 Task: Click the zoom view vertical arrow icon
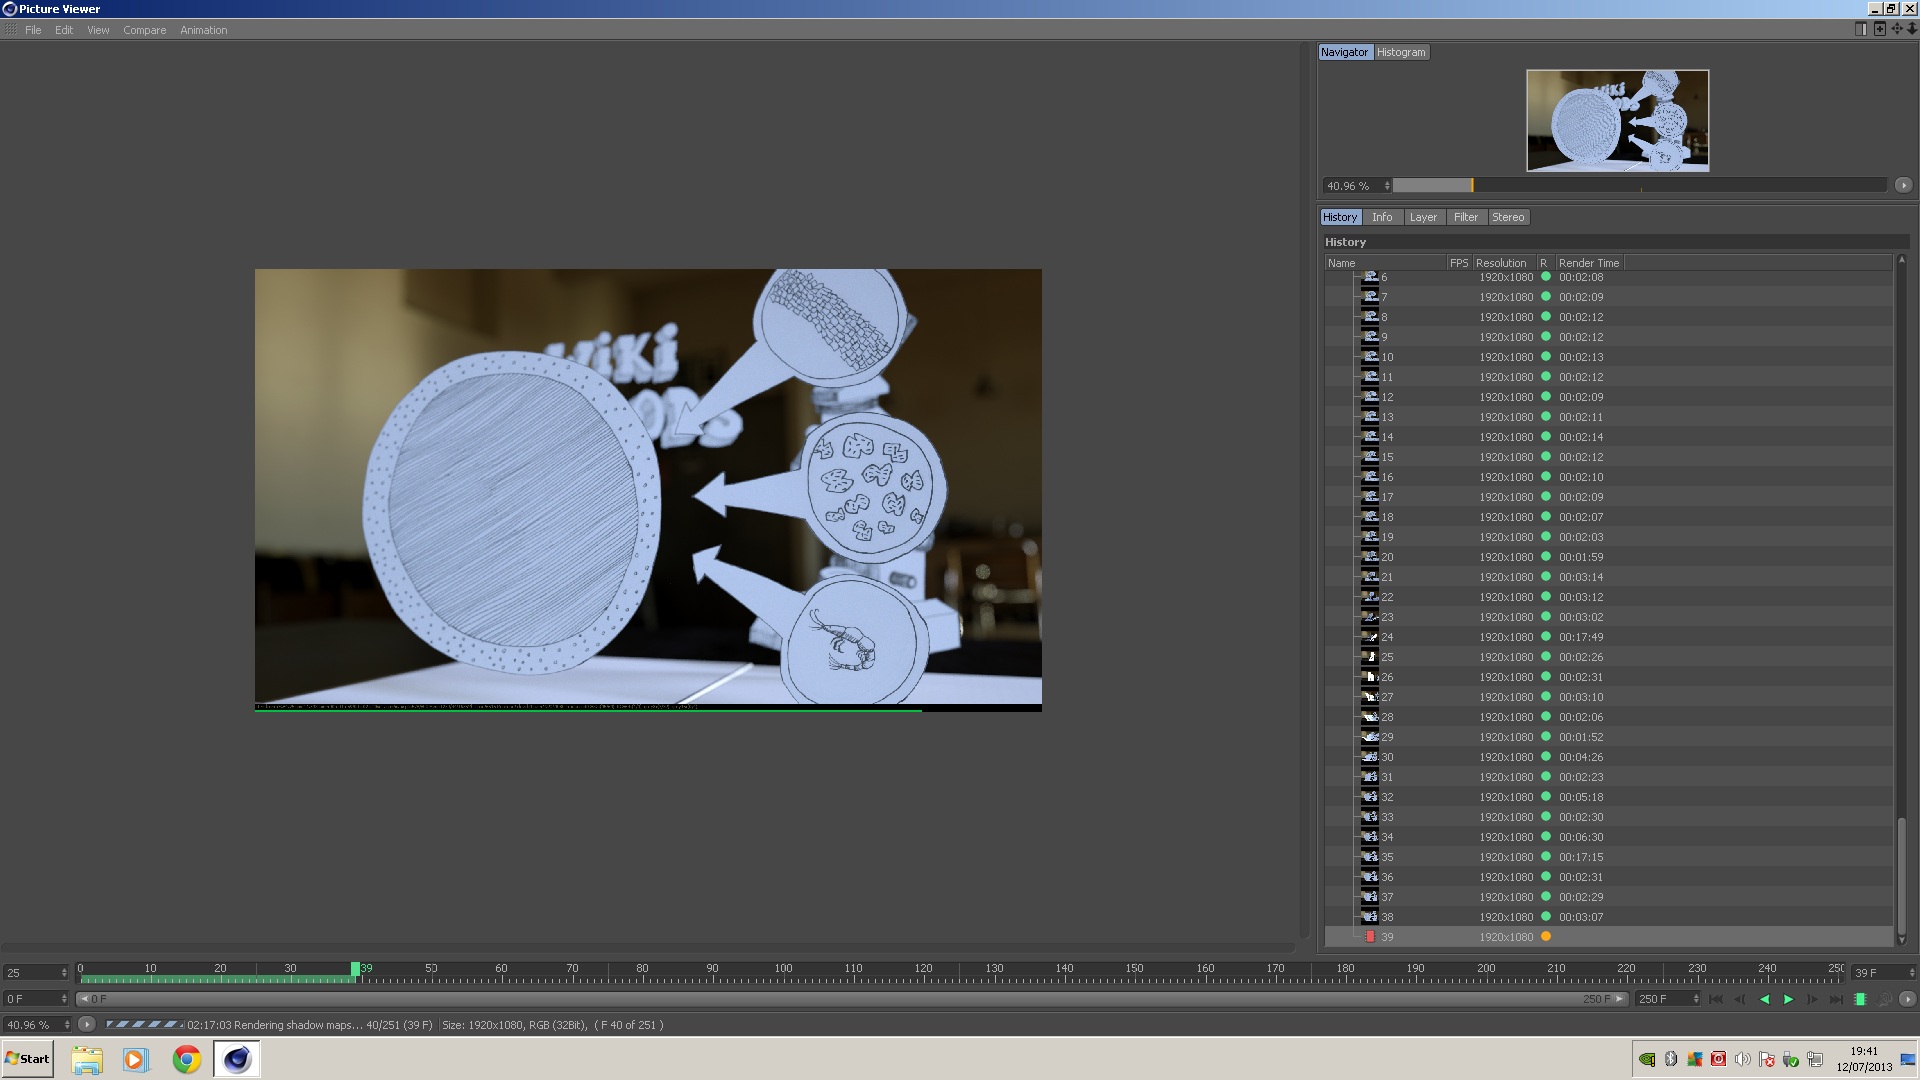point(1912,29)
